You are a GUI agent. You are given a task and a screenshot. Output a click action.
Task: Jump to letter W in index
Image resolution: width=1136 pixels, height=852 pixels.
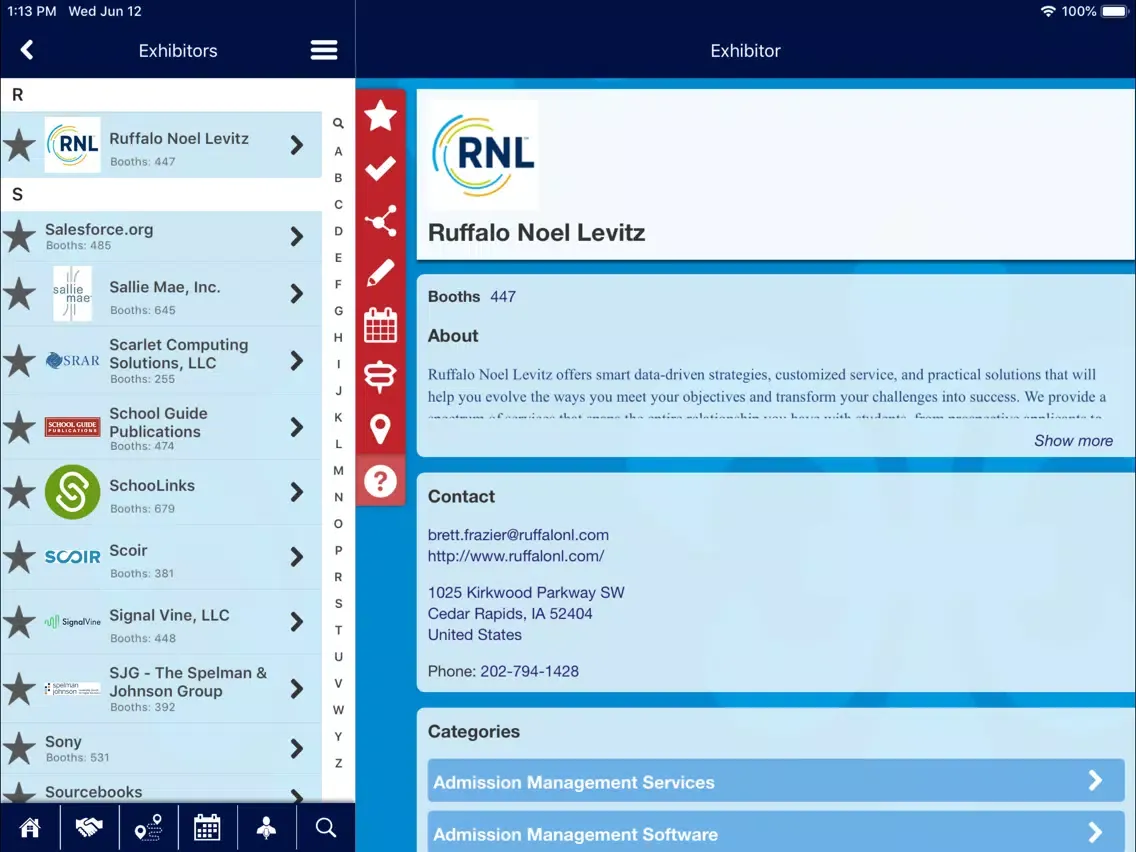(338, 710)
